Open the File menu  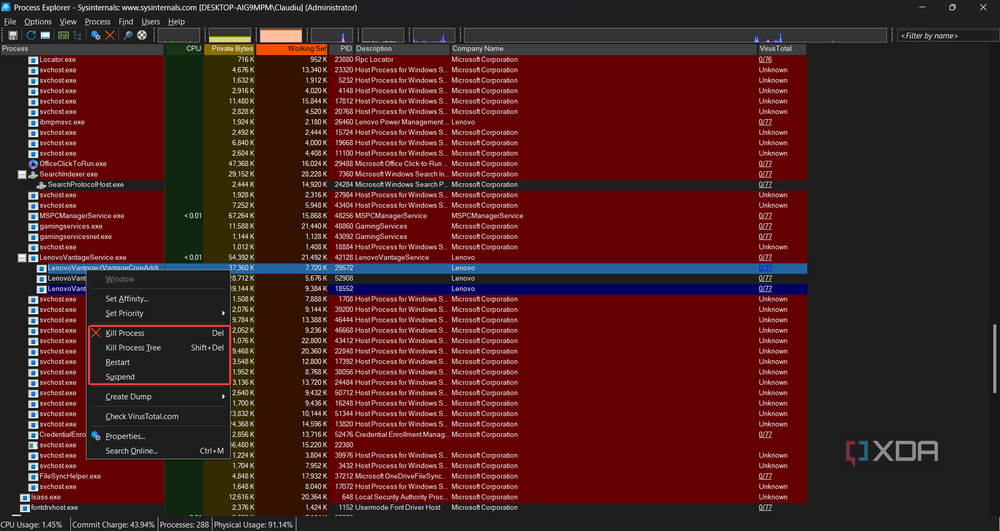point(10,22)
